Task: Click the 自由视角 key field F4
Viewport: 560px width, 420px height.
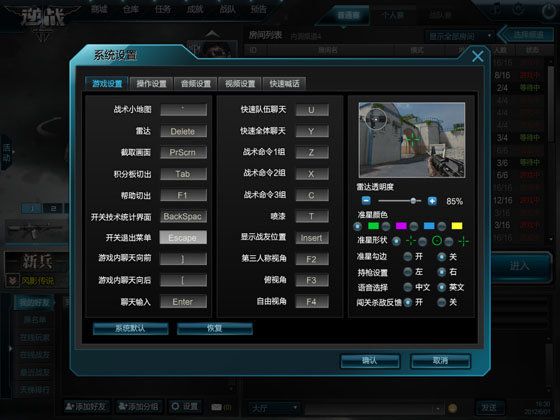Action: [x=312, y=302]
